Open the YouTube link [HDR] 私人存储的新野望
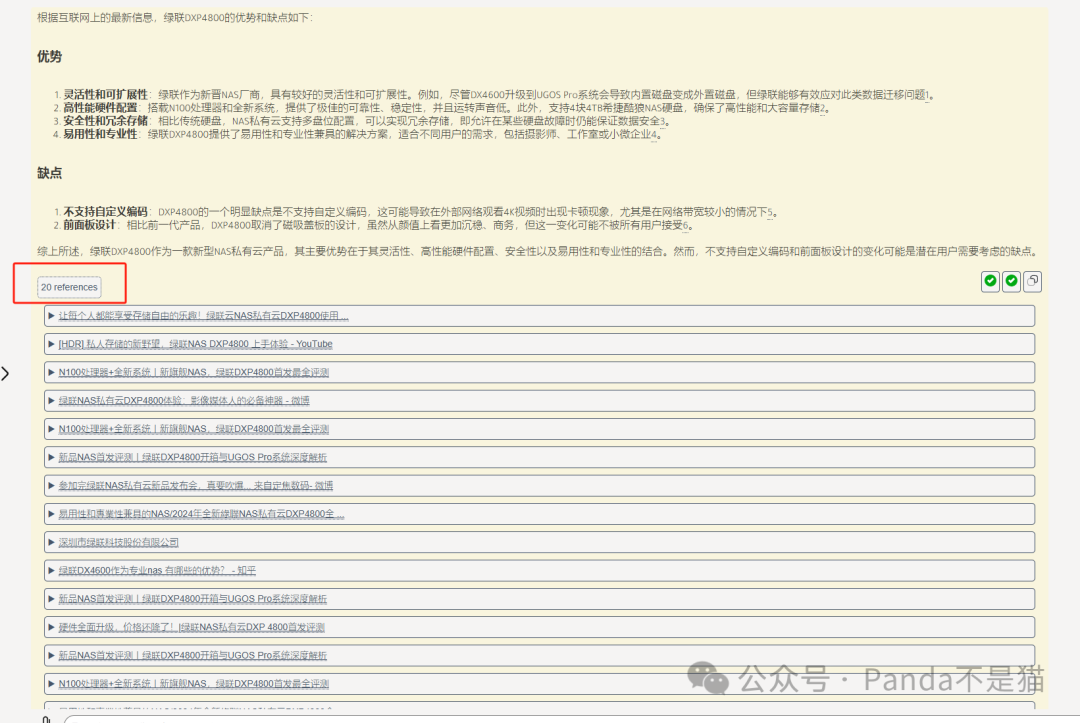The height and width of the screenshot is (723, 1080). (195, 344)
